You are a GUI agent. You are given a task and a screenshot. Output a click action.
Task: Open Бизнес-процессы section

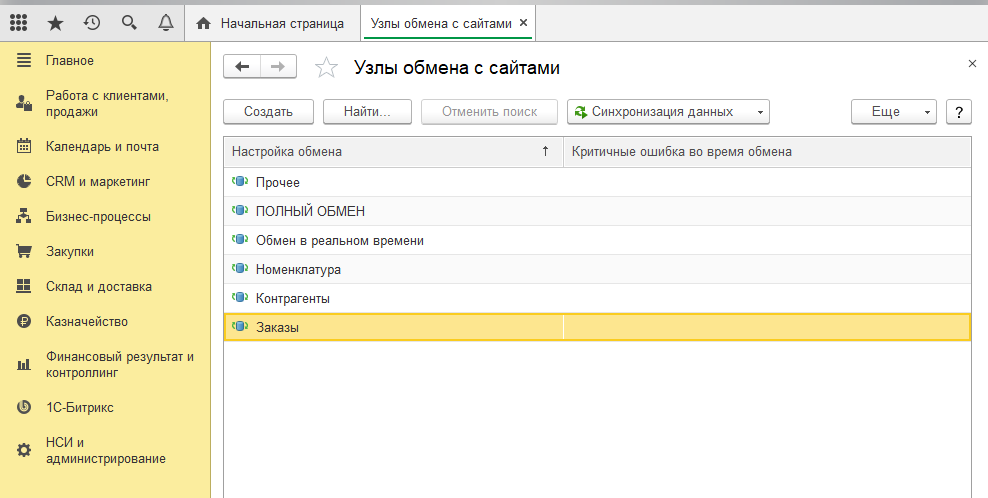[x=98, y=216]
